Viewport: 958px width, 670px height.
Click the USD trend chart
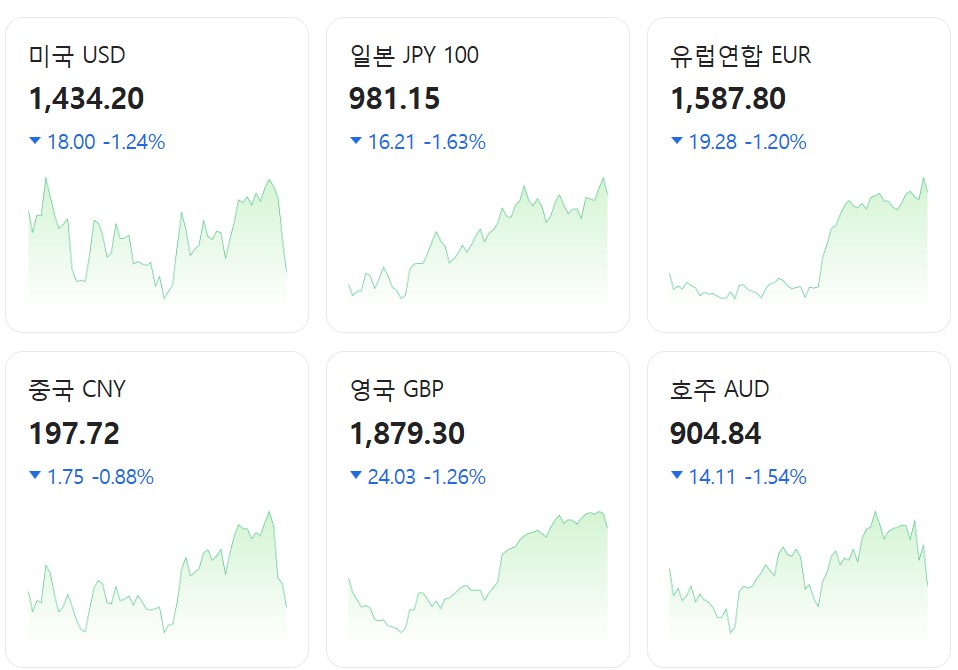[157, 240]
